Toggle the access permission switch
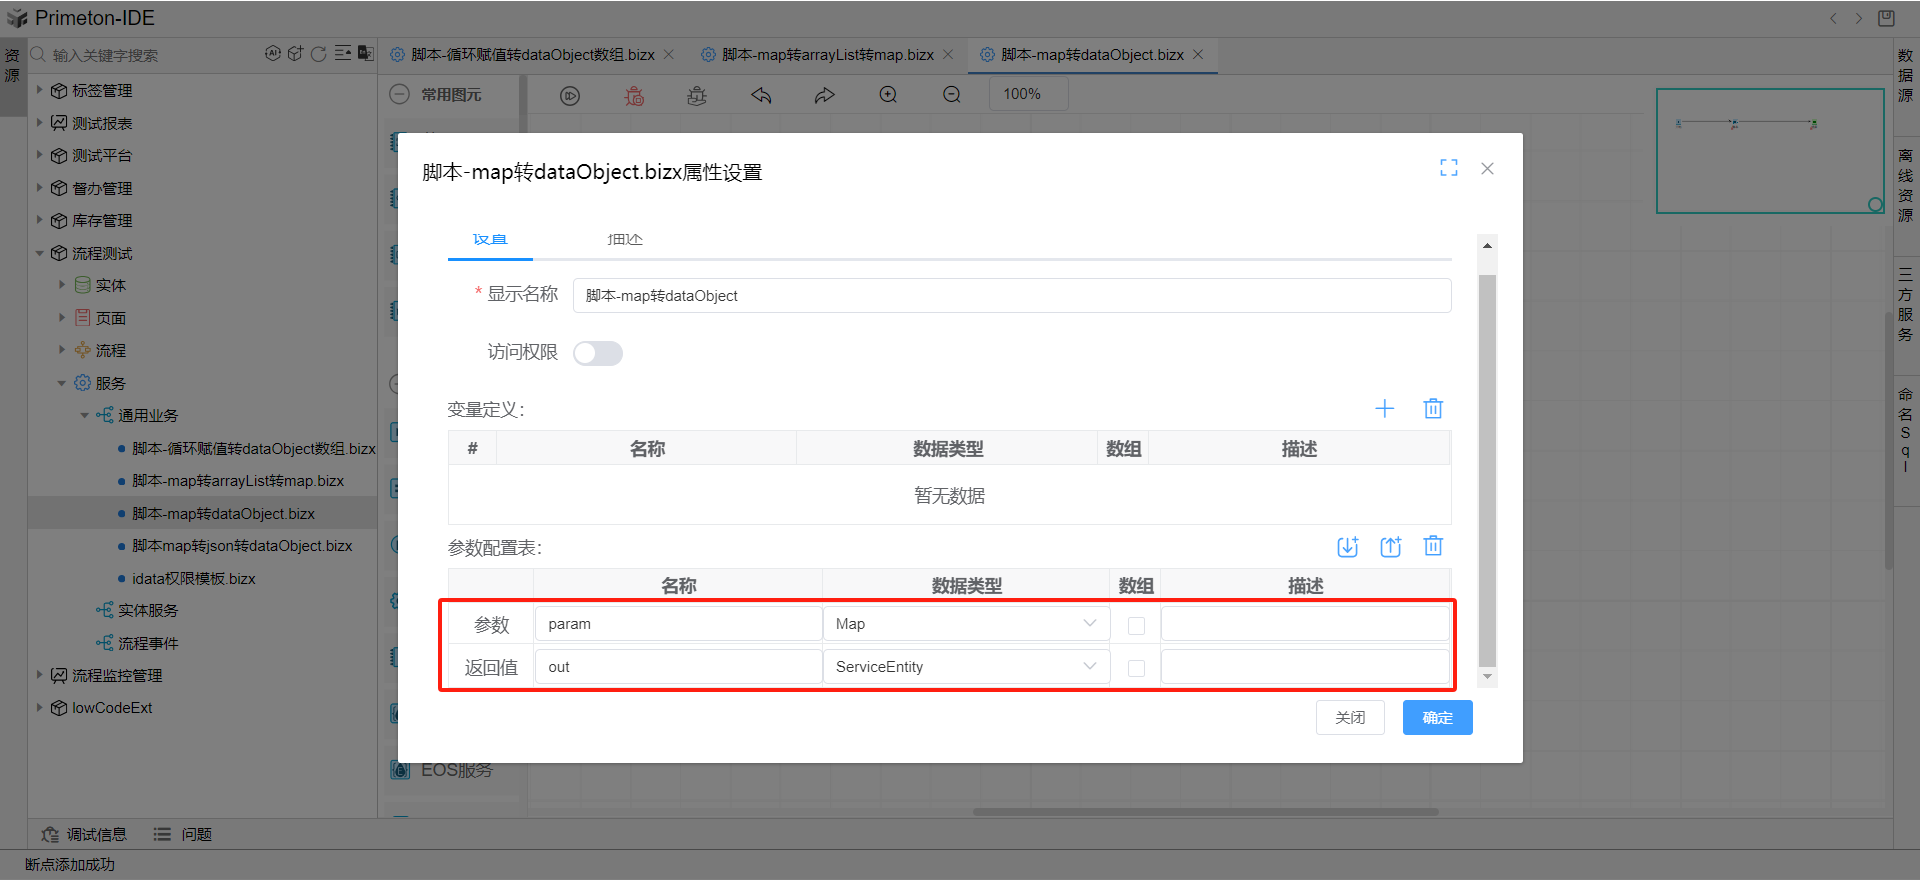 598,353
